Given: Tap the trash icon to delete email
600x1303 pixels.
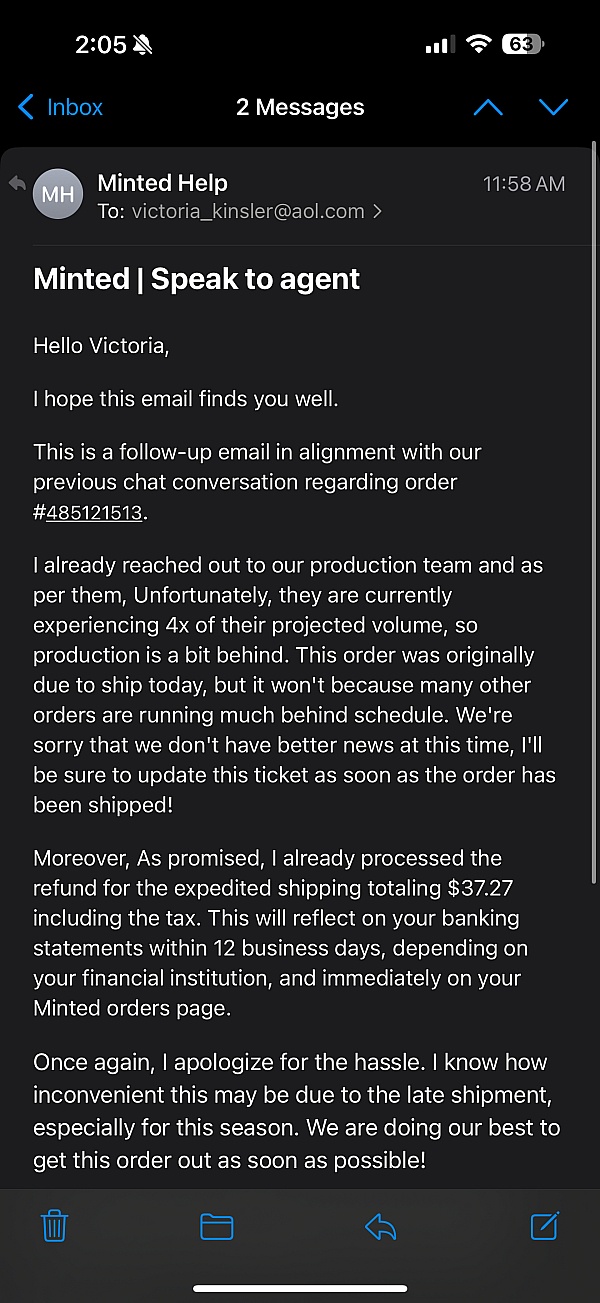Looking at the screenshot, I should pyautogui.click(x=55, y=1225).
